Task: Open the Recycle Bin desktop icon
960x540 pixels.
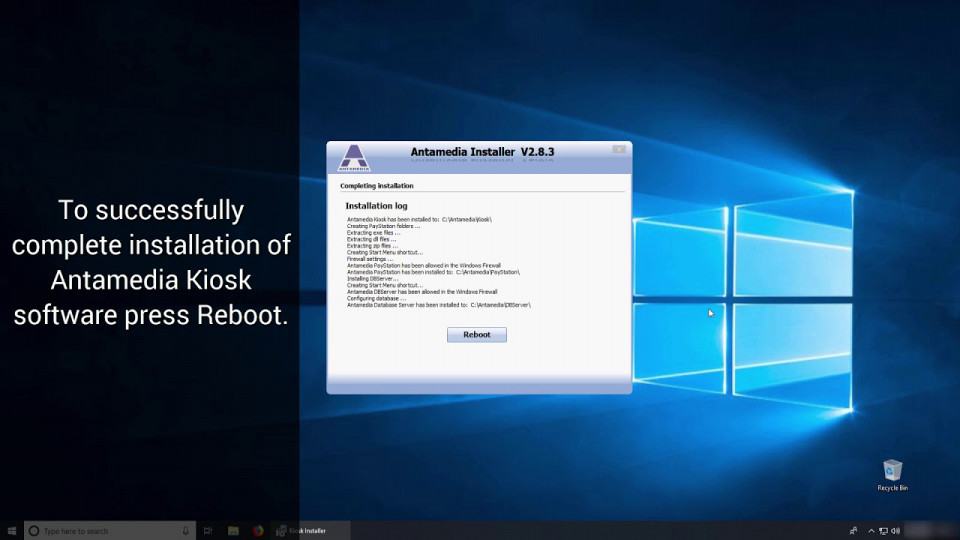Action: [x=892, y=475]
